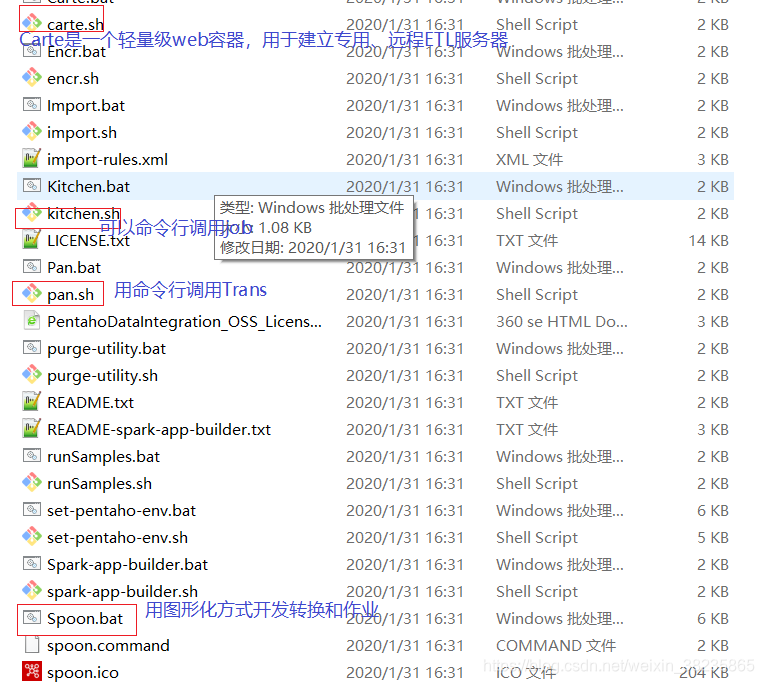Screen dimensions: 764x684
Task: Select the file name runSamples.sh
Action: [x=99, y=484]
